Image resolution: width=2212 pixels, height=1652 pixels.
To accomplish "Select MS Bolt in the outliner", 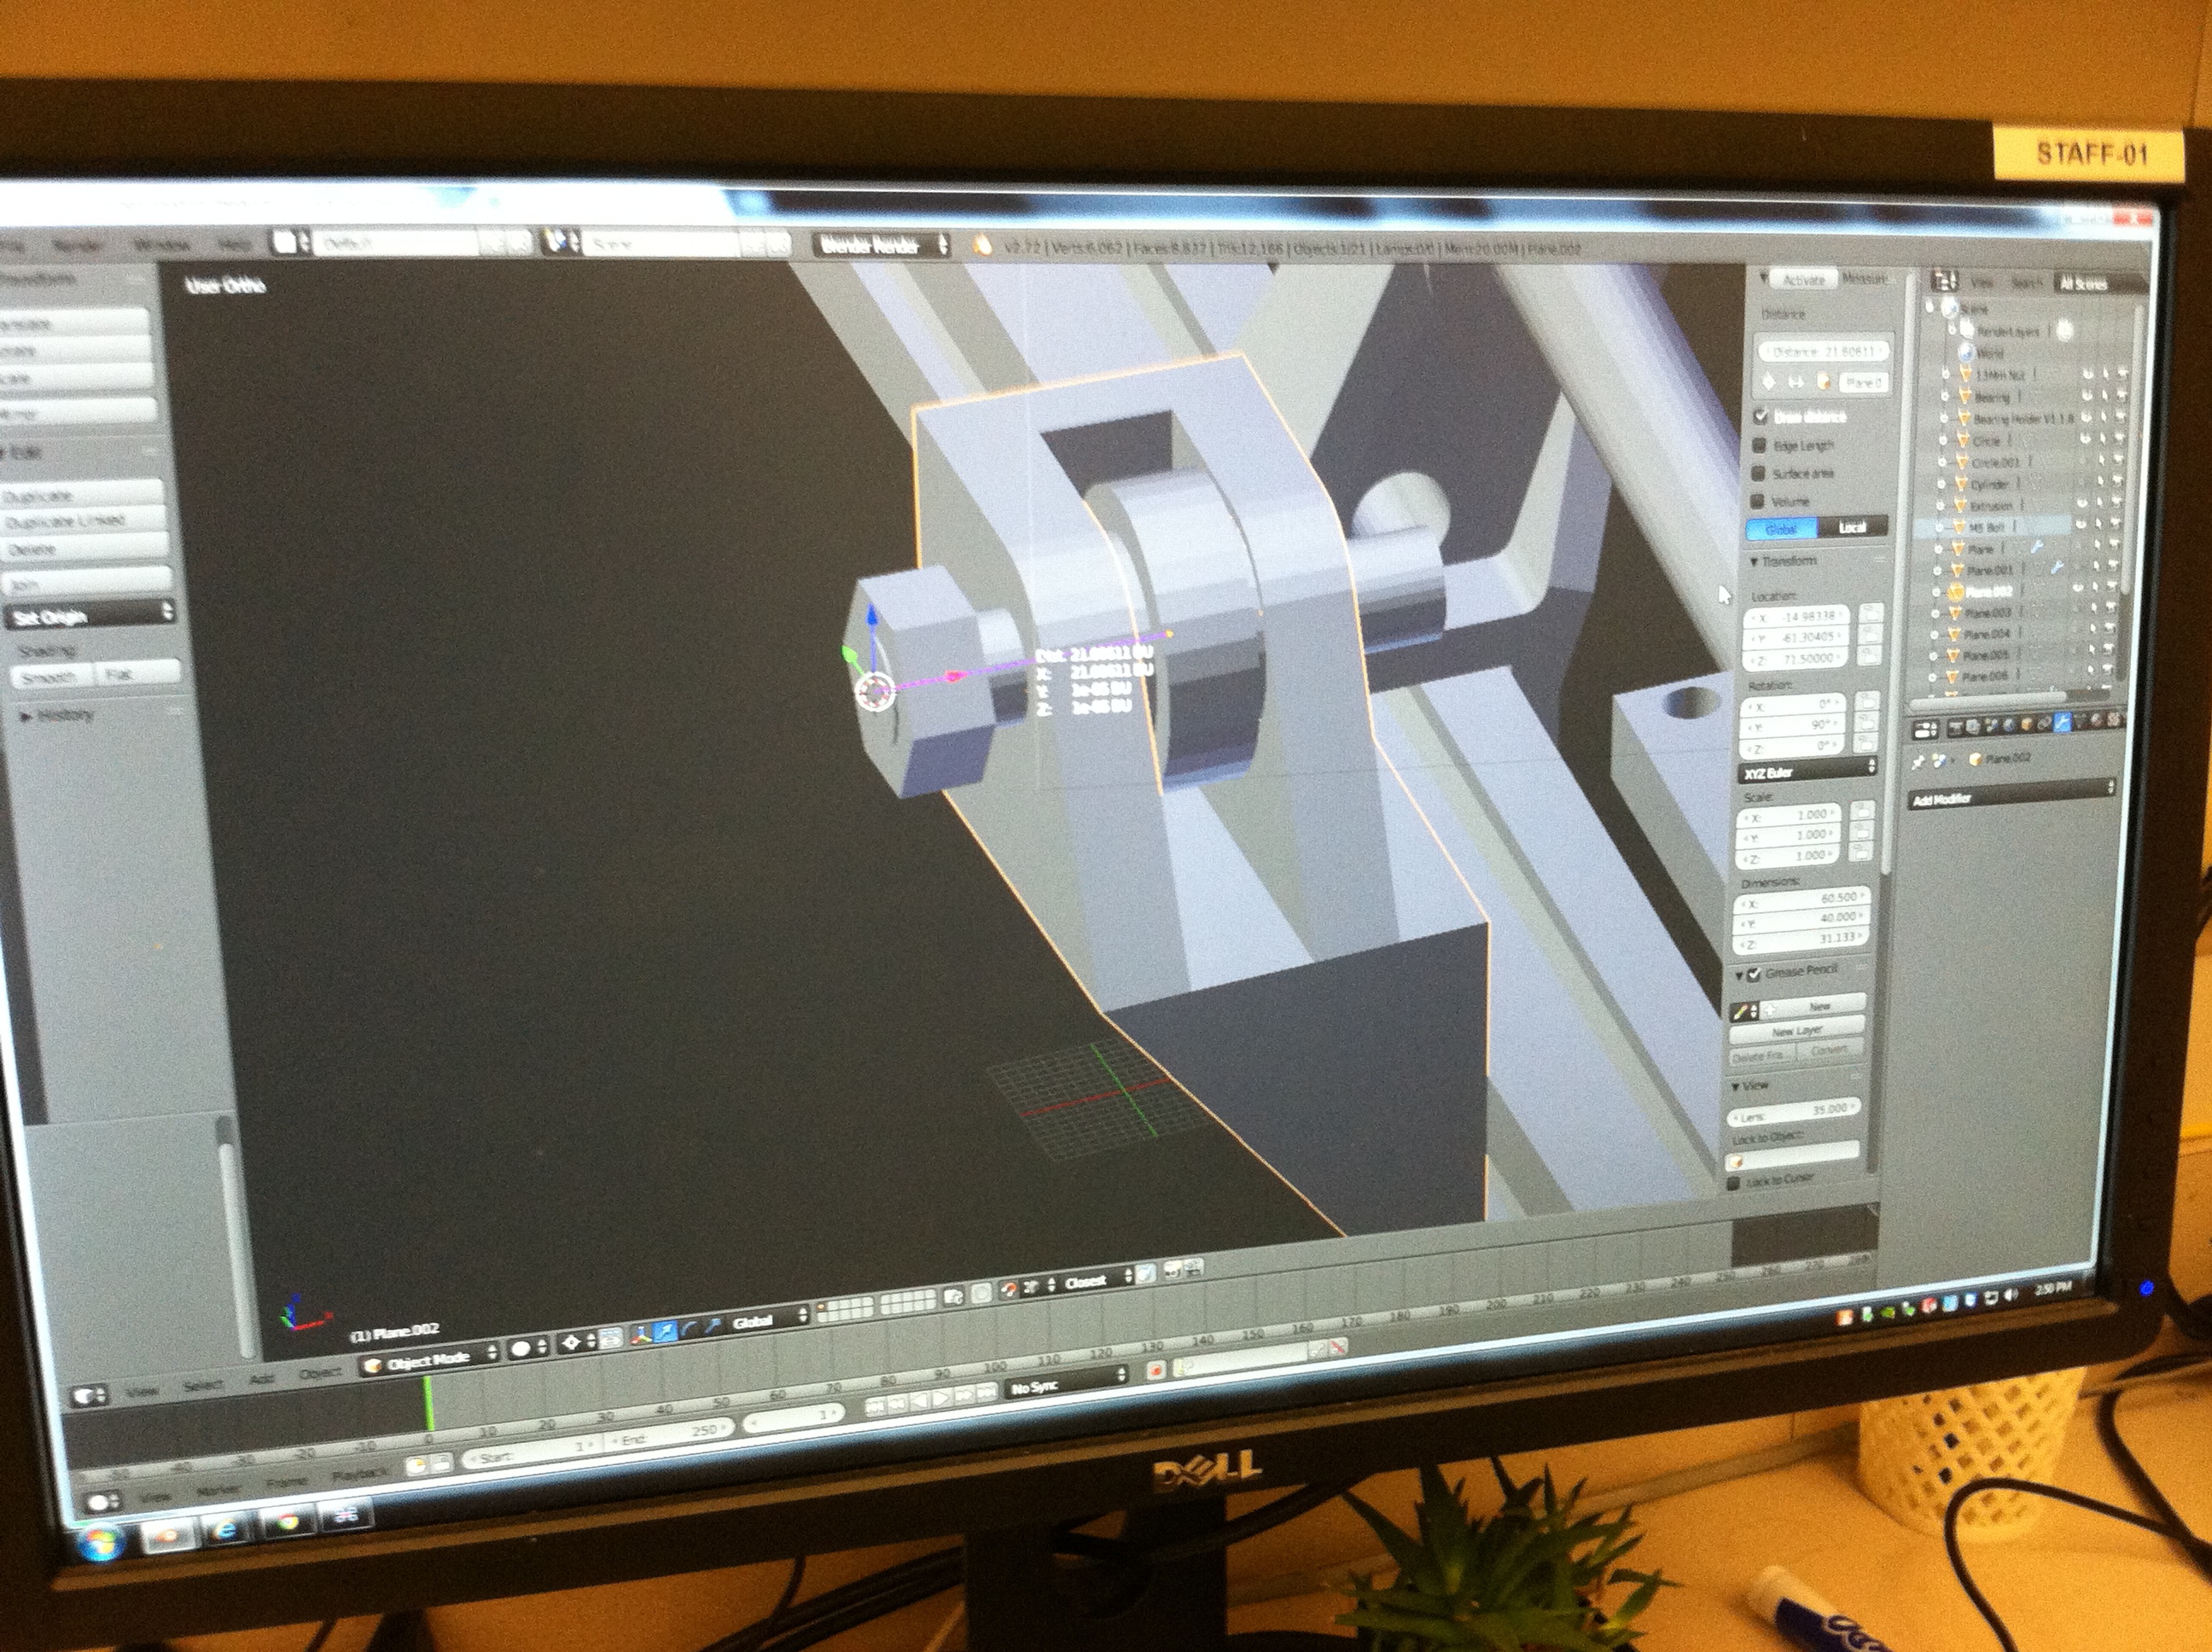I will [1988, 527].
